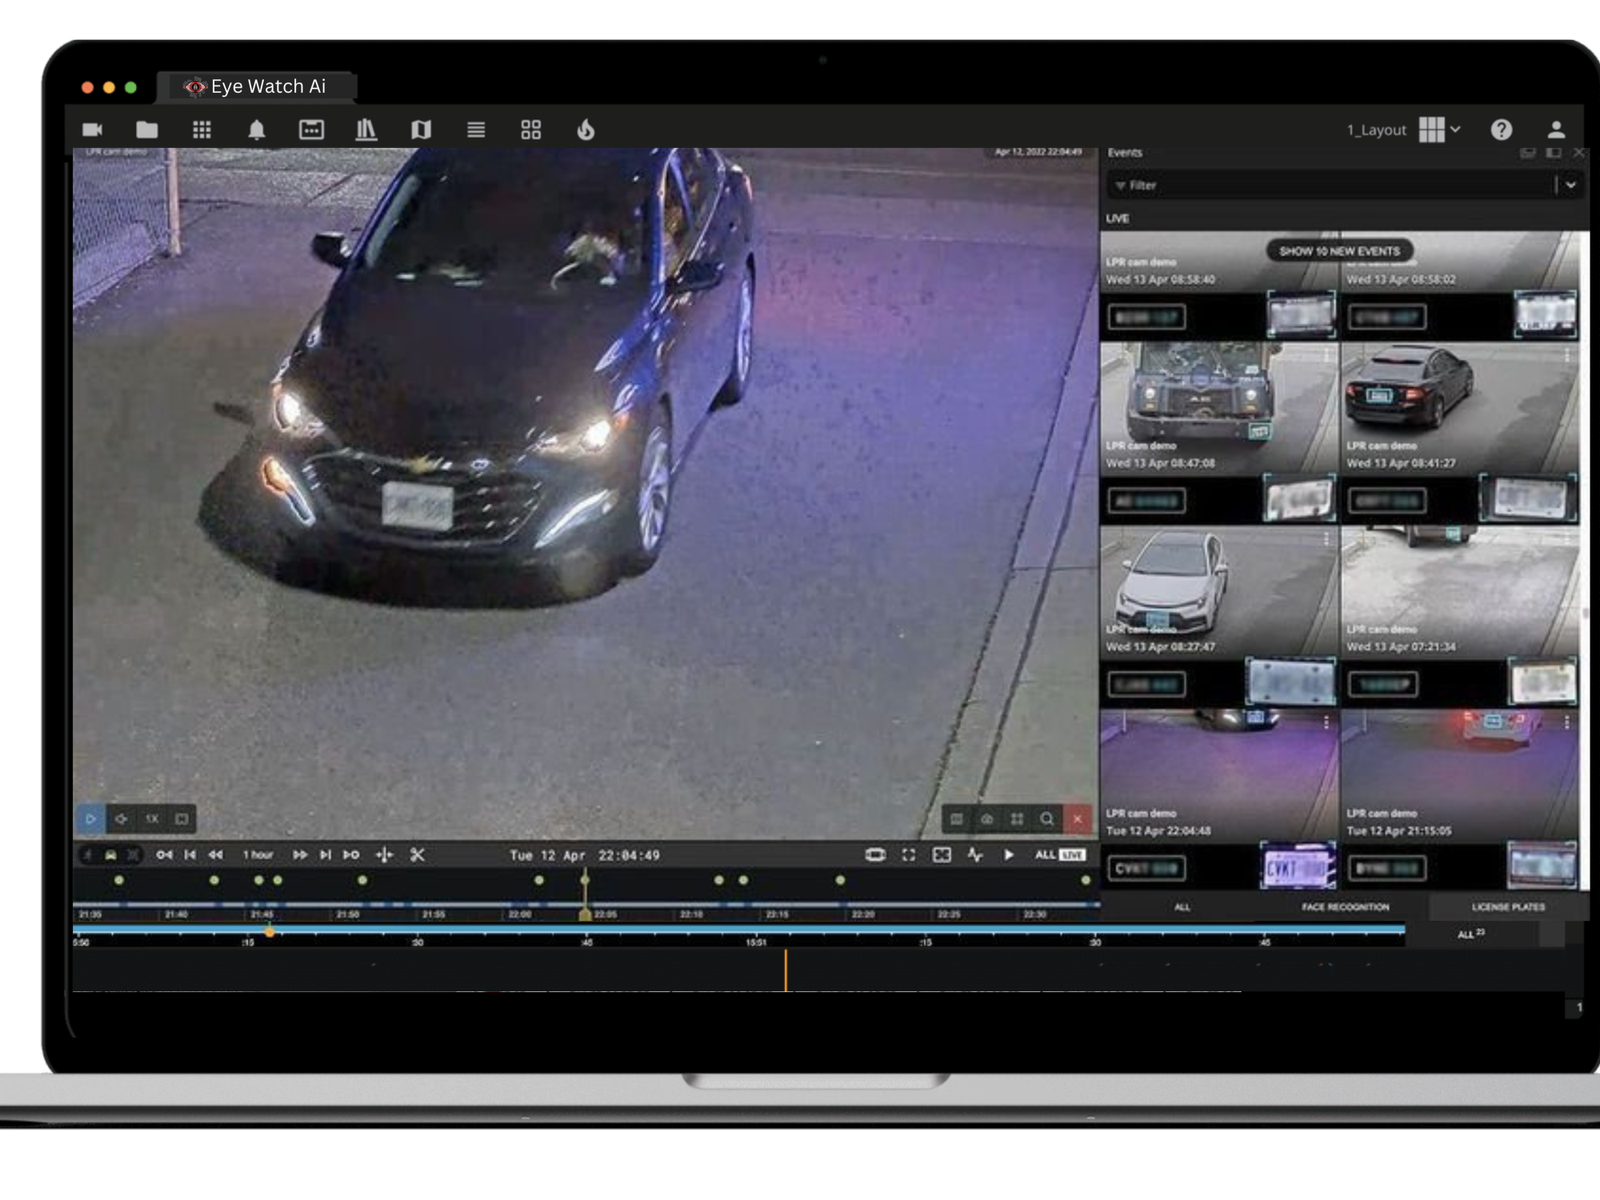This screenshot has width=1600, height=1200.
Task: Skip to previous frame
Action: [190, 855]
